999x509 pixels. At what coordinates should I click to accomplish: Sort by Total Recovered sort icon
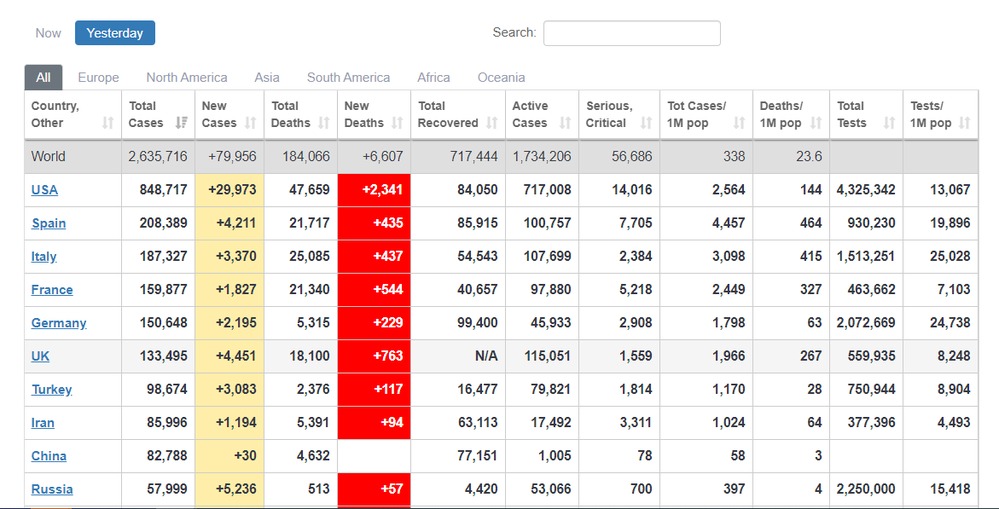(492, 123)
